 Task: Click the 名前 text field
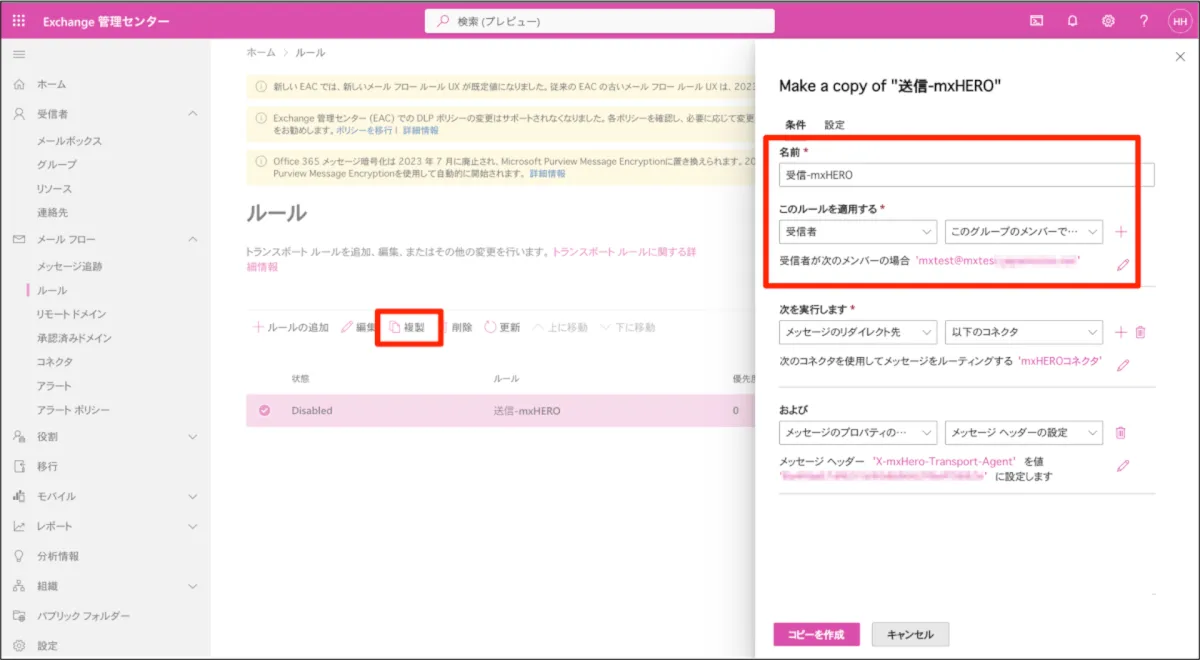(966, 175)
